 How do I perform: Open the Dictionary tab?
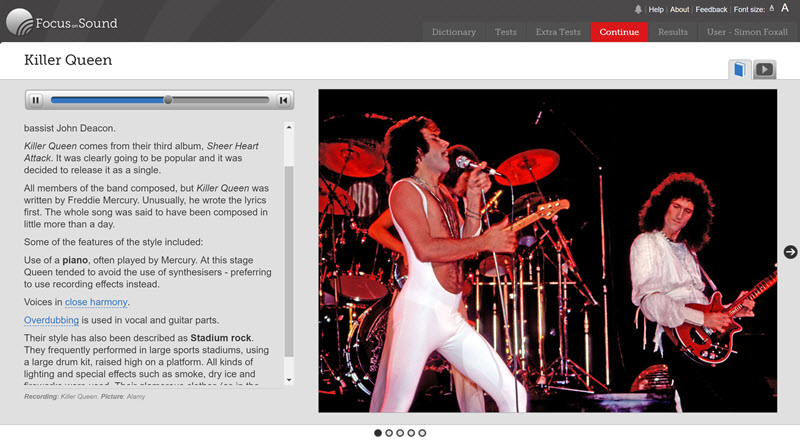click(454, 32)
